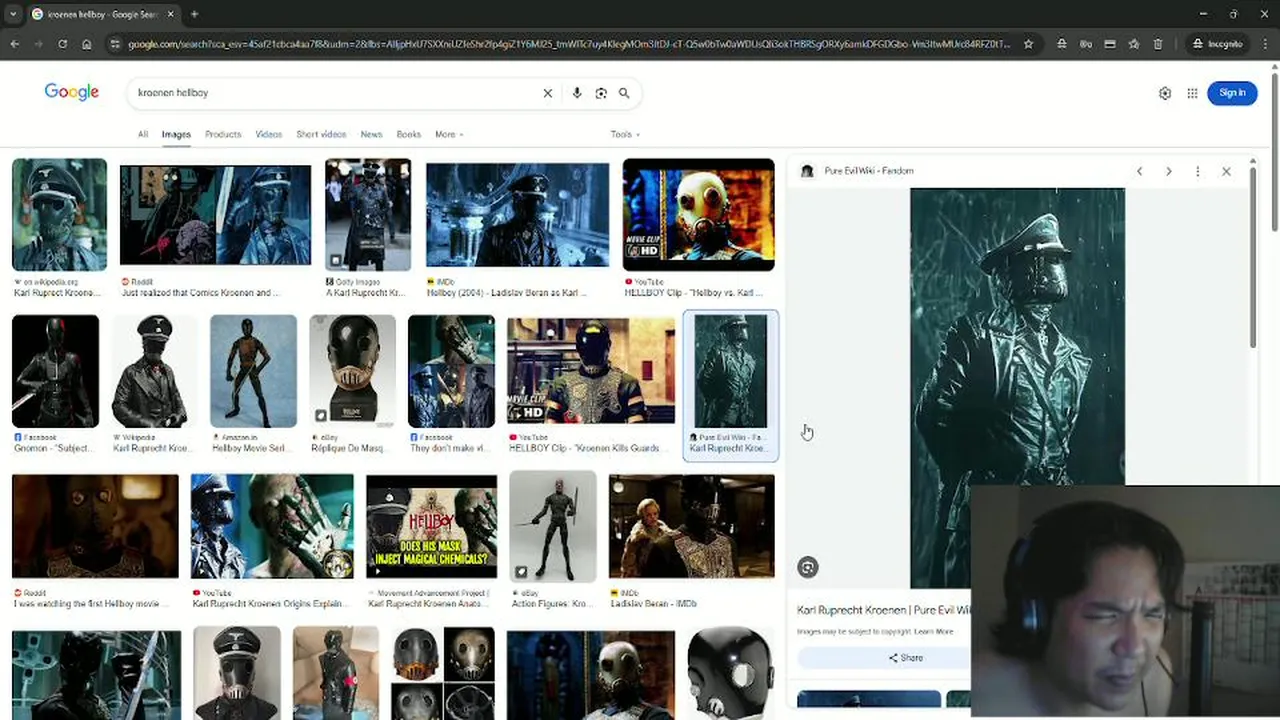This screenshot has height=720, width=1280.
Task: Bookmark this page with the star icon
Action: pyautogui.click(x=1028, y=44)
